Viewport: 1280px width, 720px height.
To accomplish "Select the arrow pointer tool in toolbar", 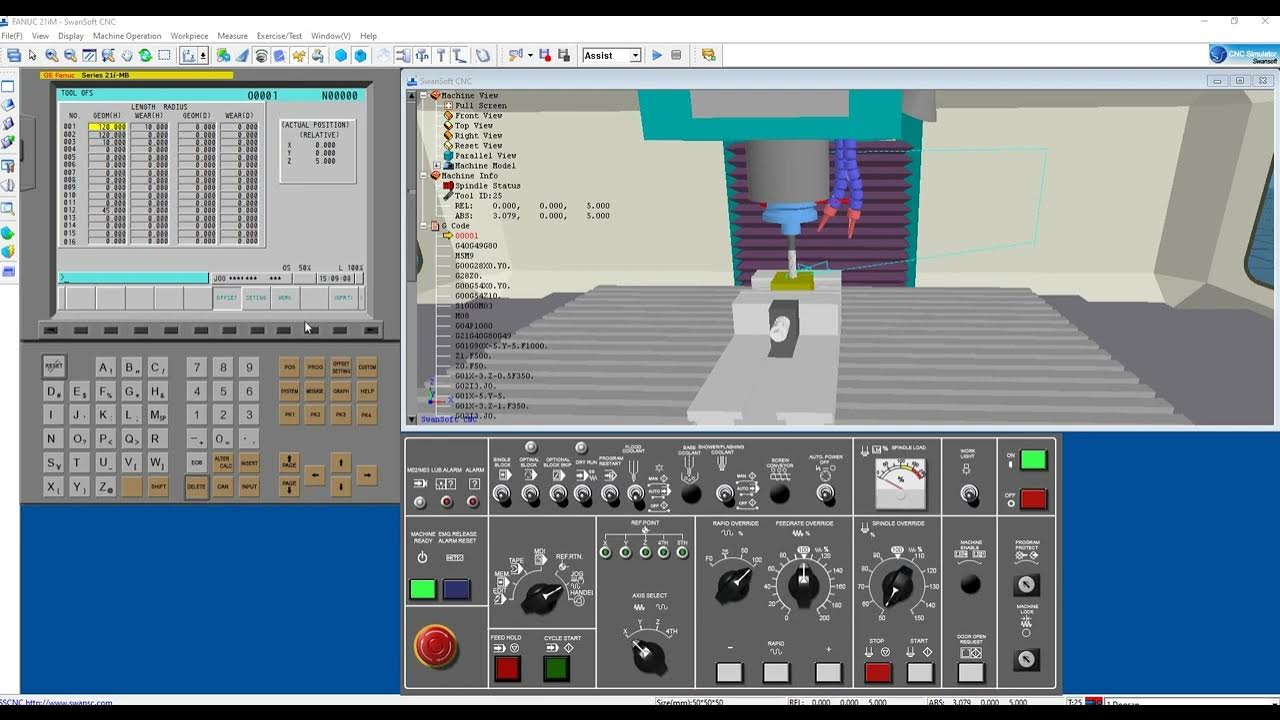I will coord(33,56).
